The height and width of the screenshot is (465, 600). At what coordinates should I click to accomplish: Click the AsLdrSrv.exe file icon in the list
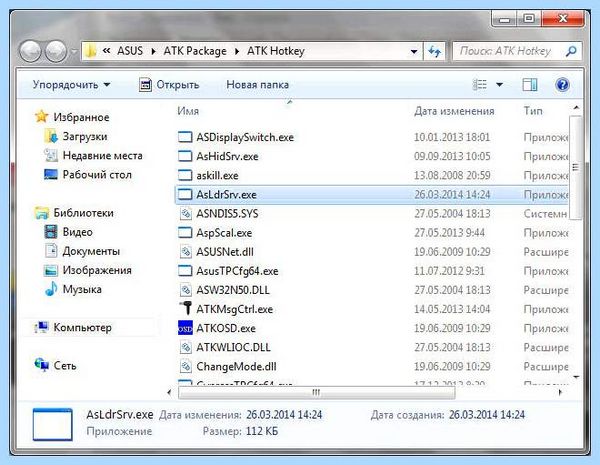click(x=185, y=194)
